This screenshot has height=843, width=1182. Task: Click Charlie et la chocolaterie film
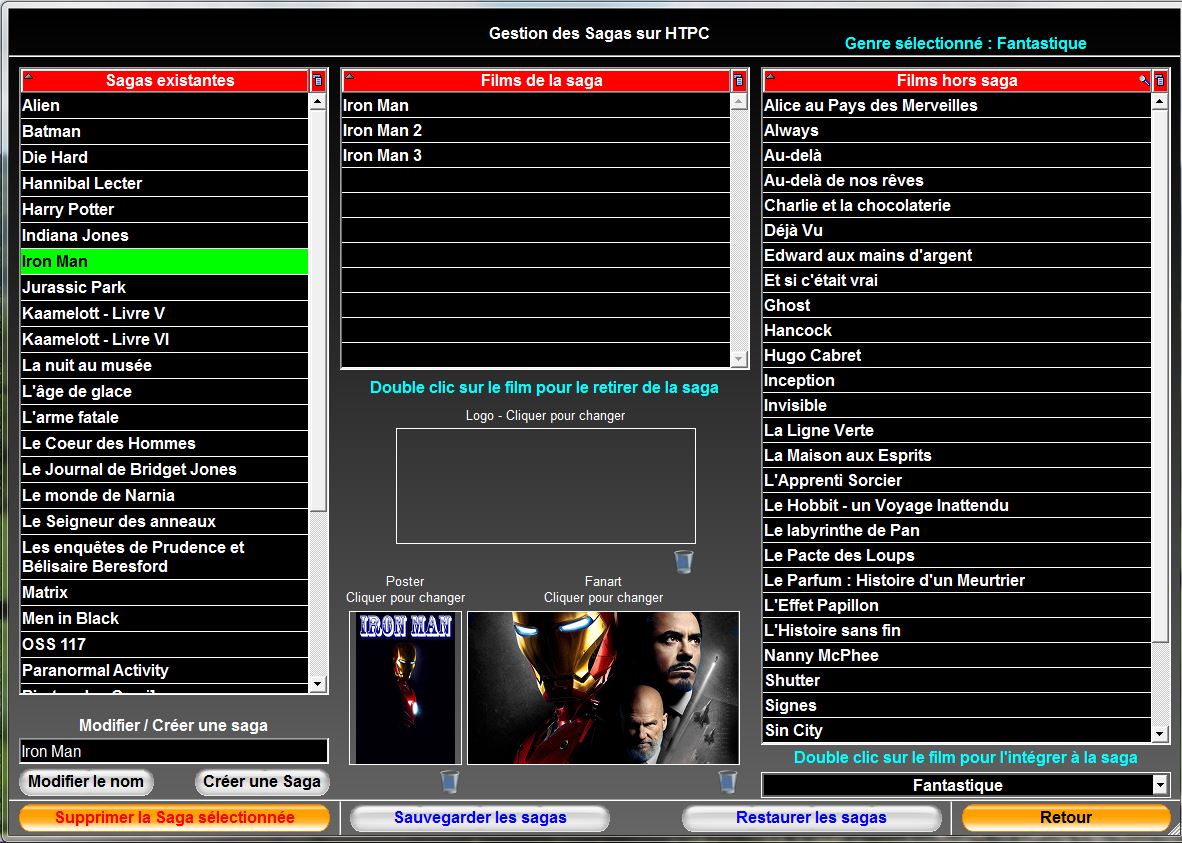pos(957,205)
